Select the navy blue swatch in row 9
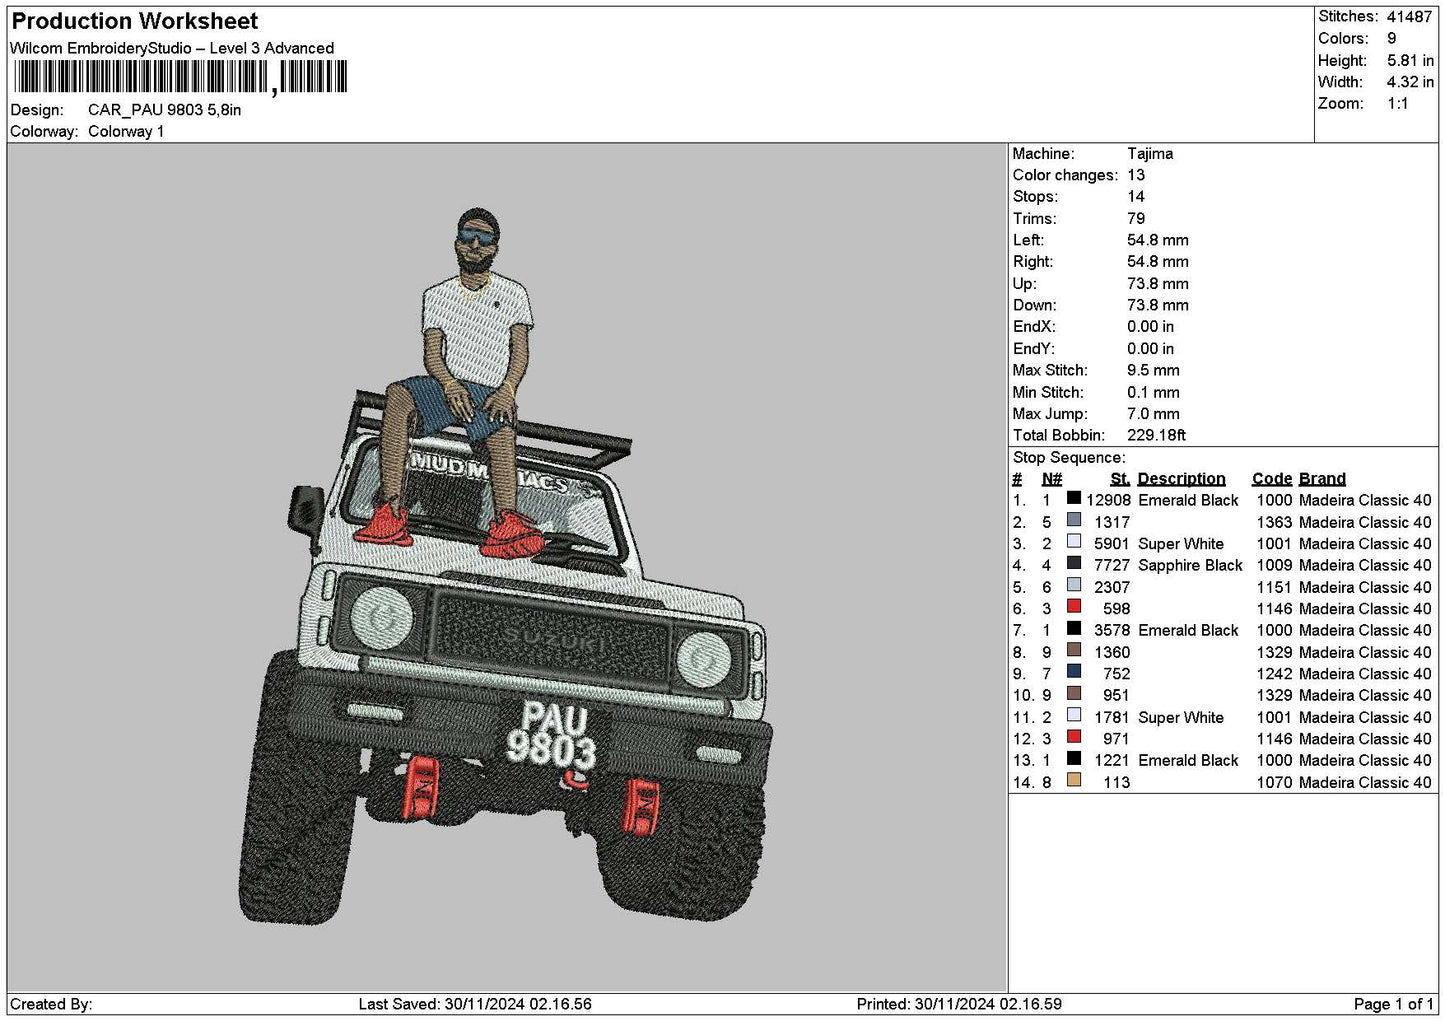 point(1074,672)
